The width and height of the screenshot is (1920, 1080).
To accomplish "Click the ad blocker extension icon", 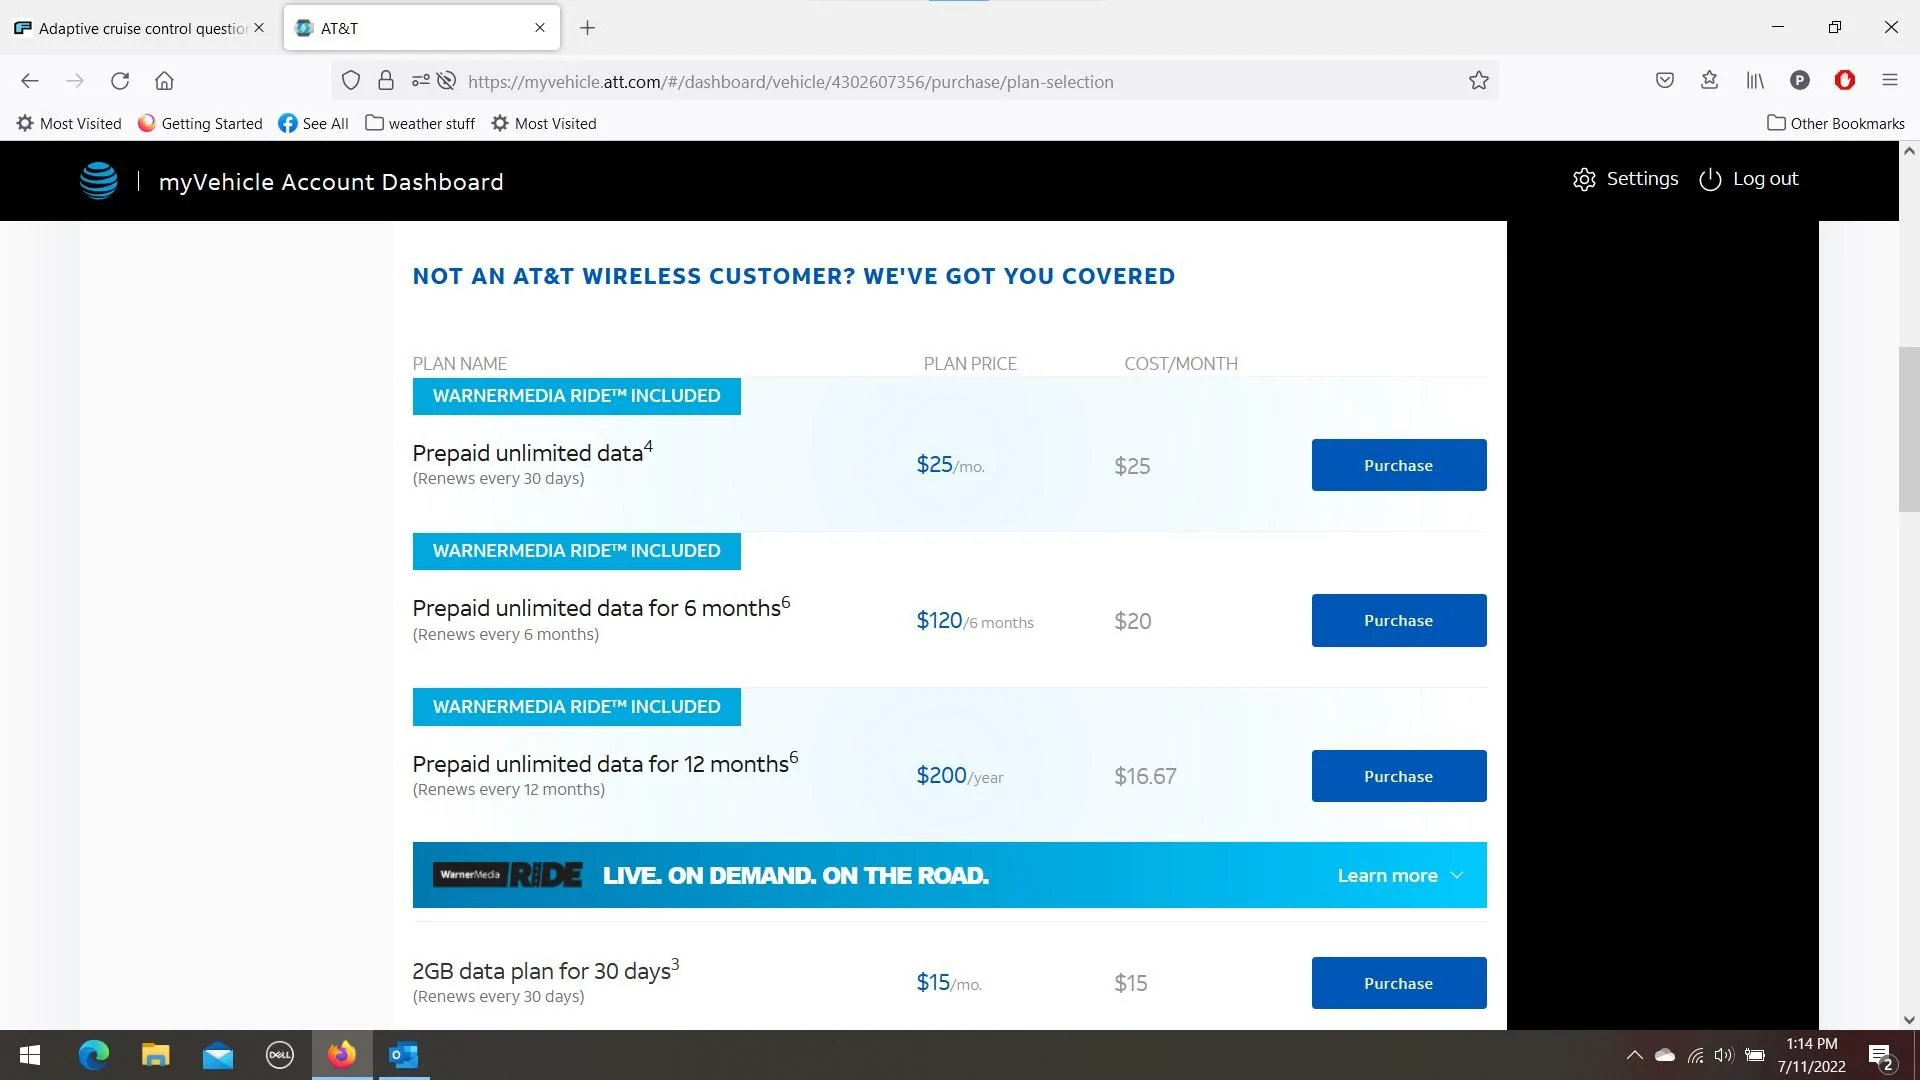I will [x=1845, y=81].
